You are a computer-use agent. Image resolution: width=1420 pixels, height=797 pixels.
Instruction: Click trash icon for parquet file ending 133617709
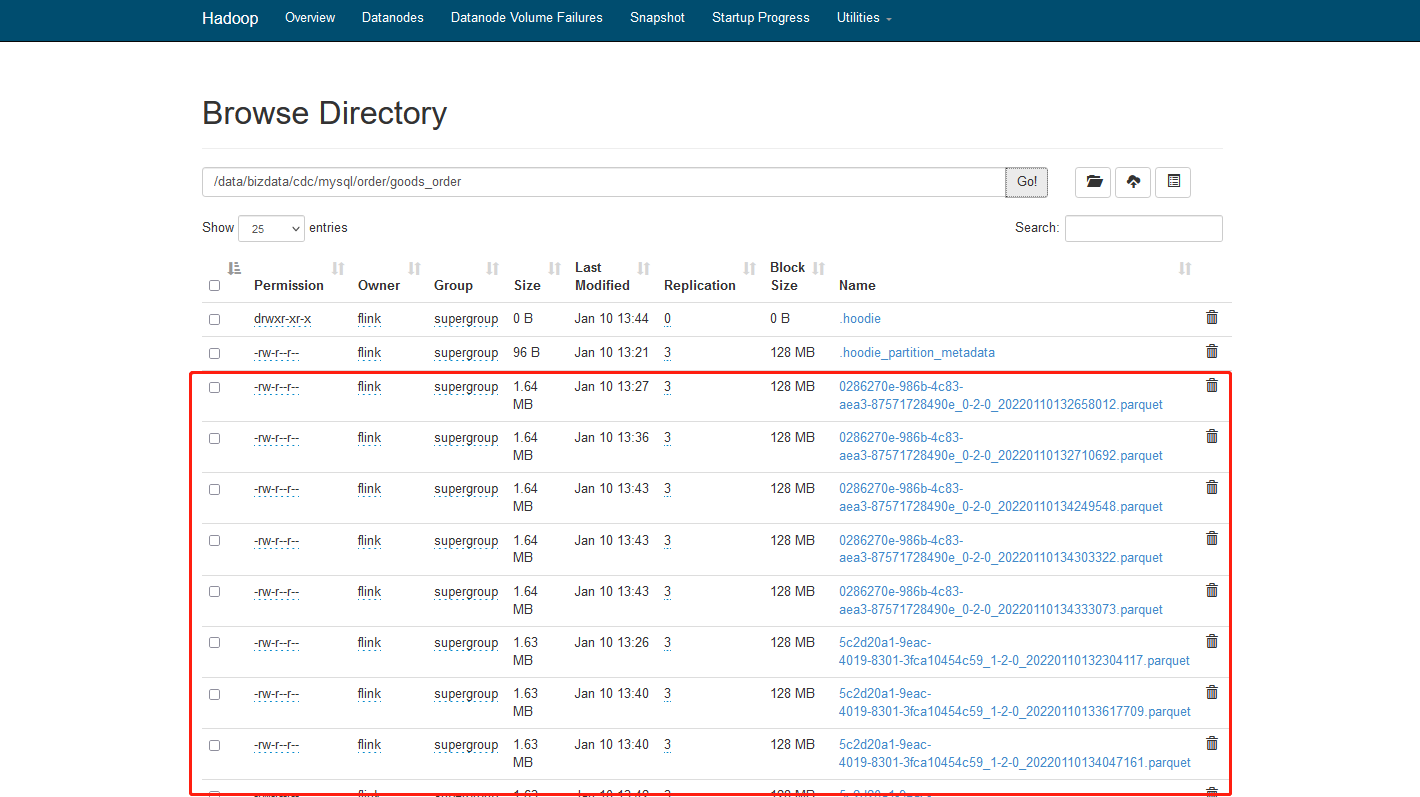(1212, 692)
